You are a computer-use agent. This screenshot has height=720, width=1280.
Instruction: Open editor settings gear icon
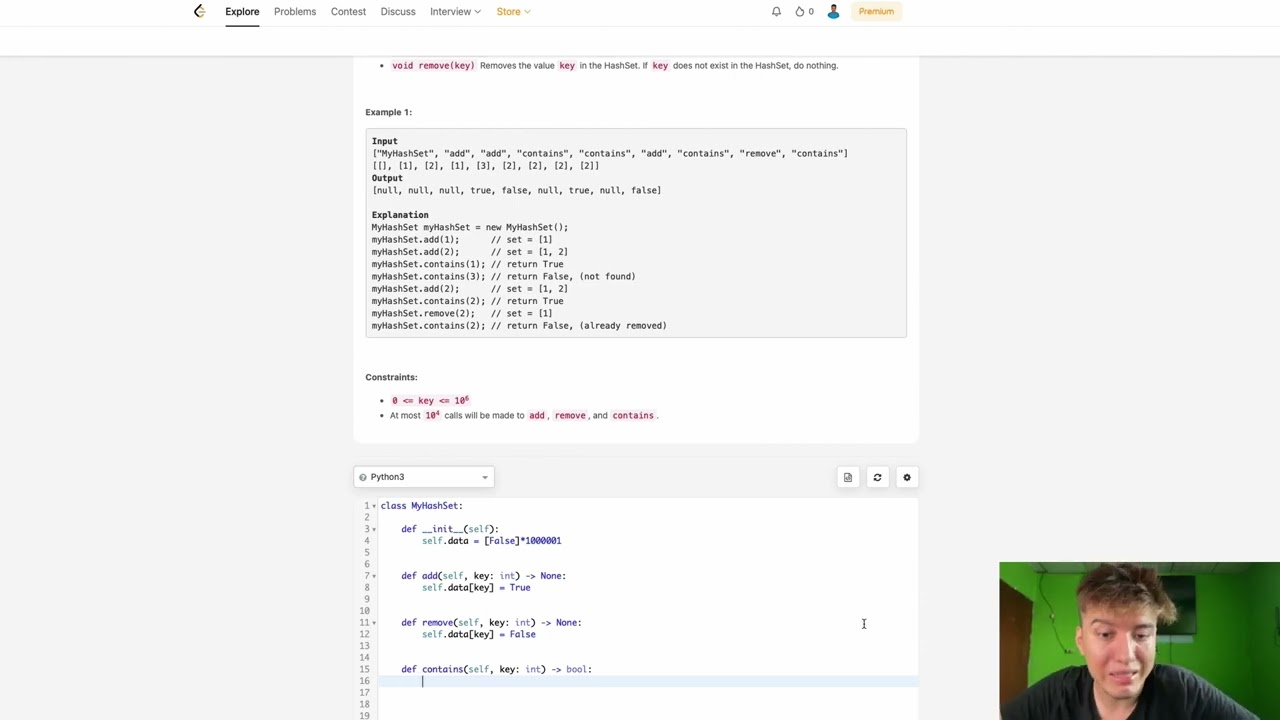[907, 477]
